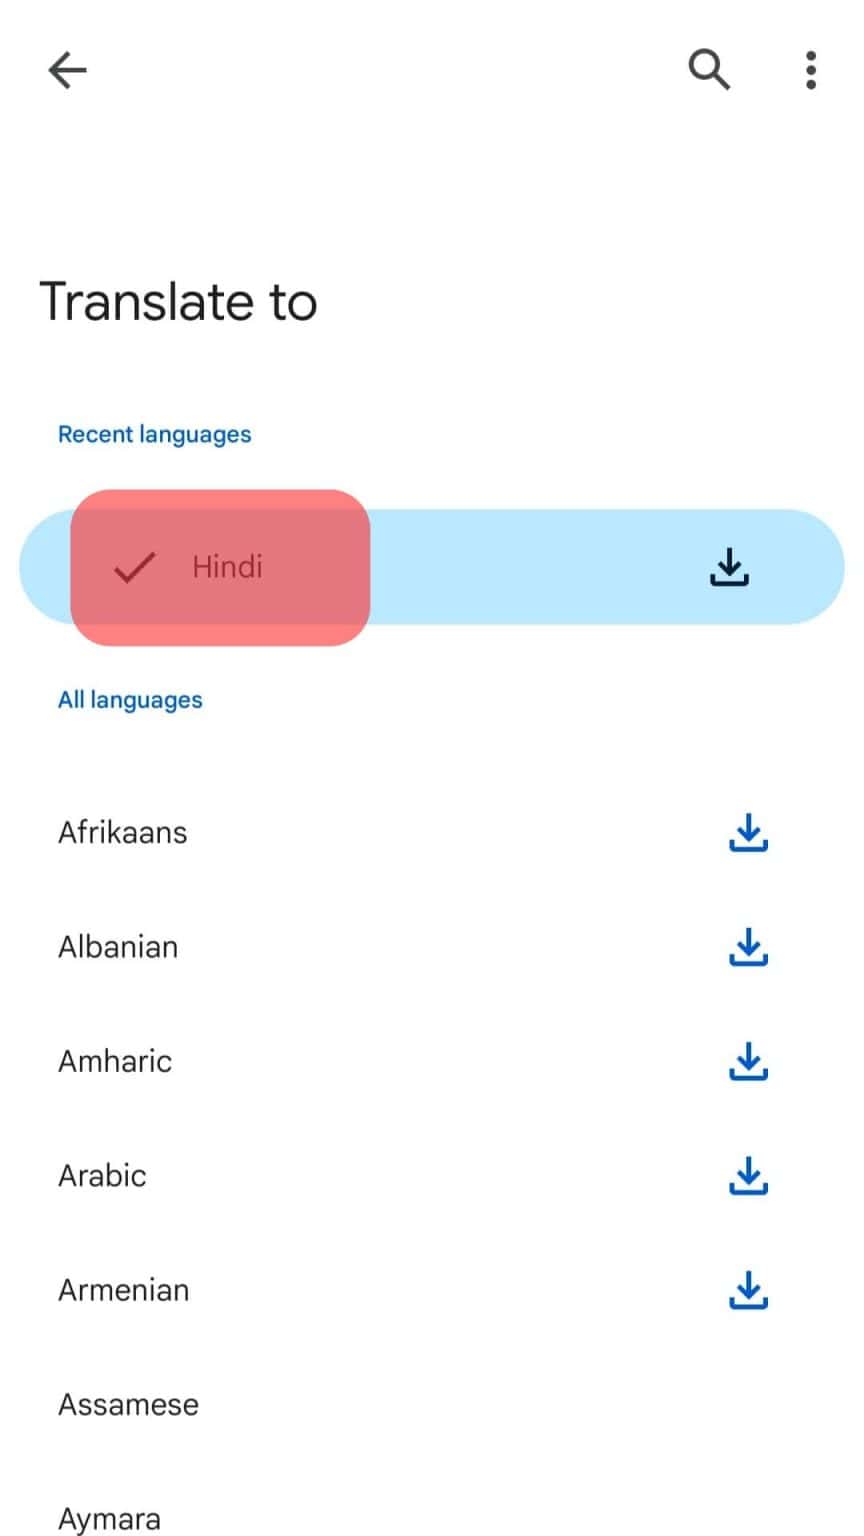The image size is (864, 1536).
Task: Select Afrikaans as target language
Action: (x=123, y=832)
